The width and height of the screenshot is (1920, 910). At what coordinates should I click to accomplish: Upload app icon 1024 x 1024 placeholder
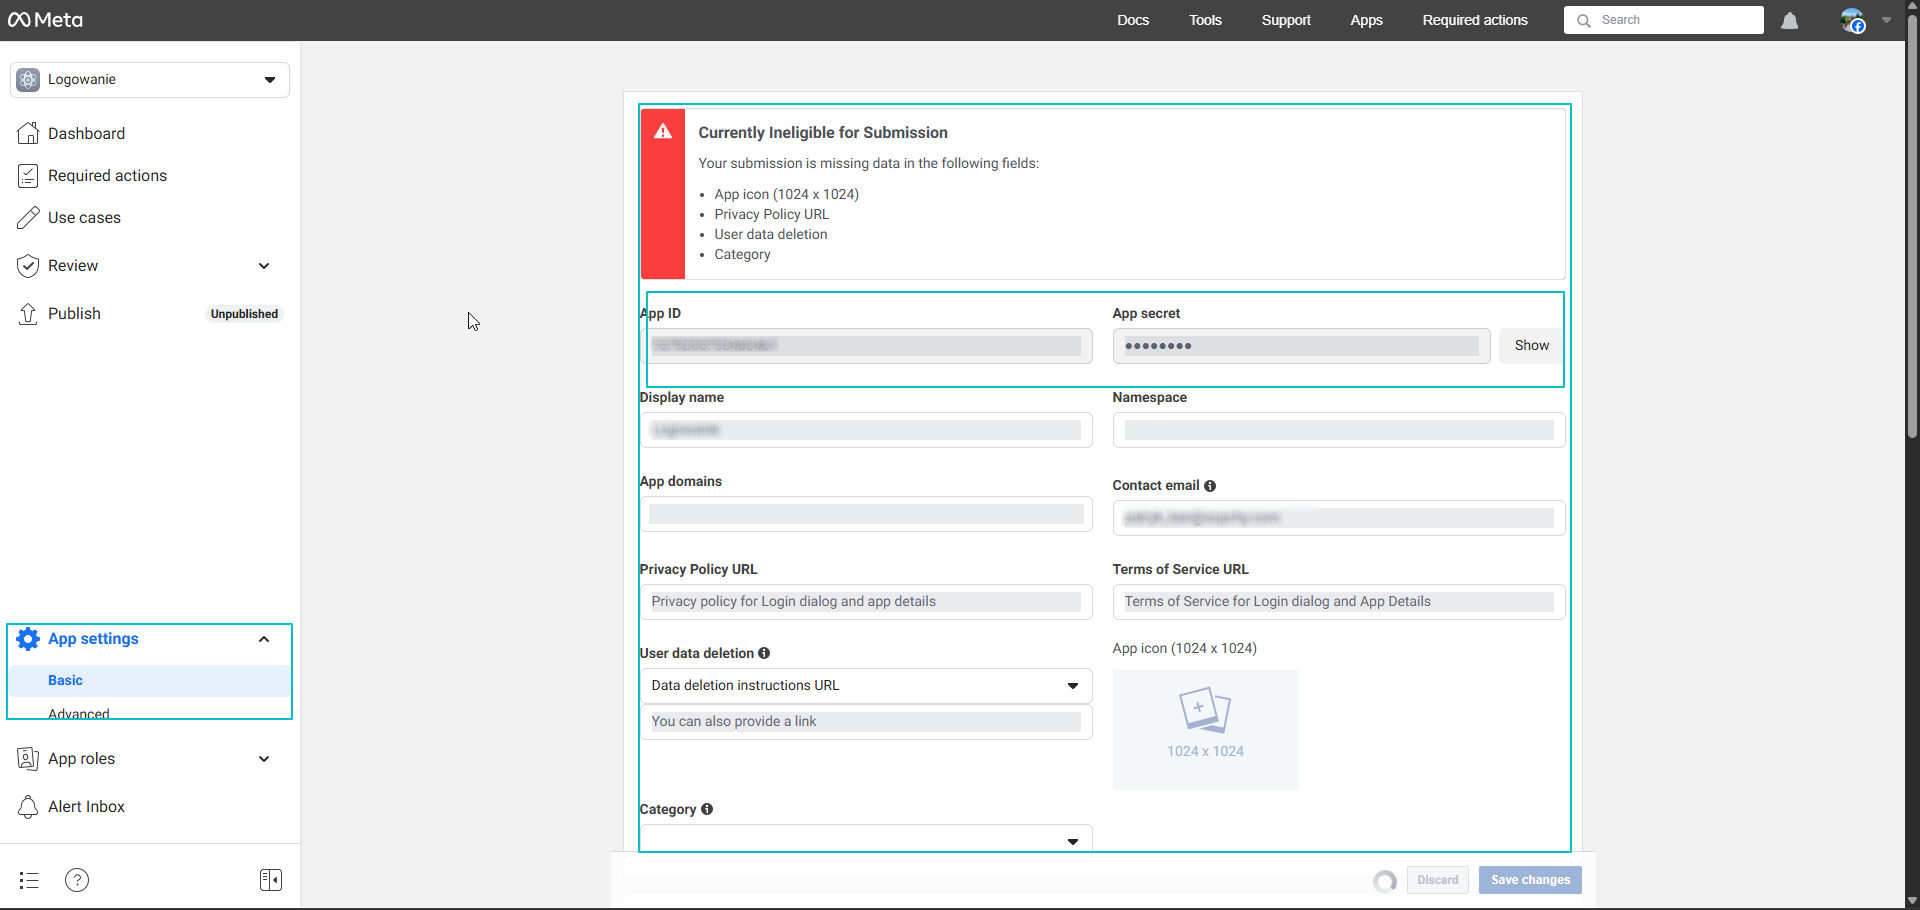[1205, 729]
